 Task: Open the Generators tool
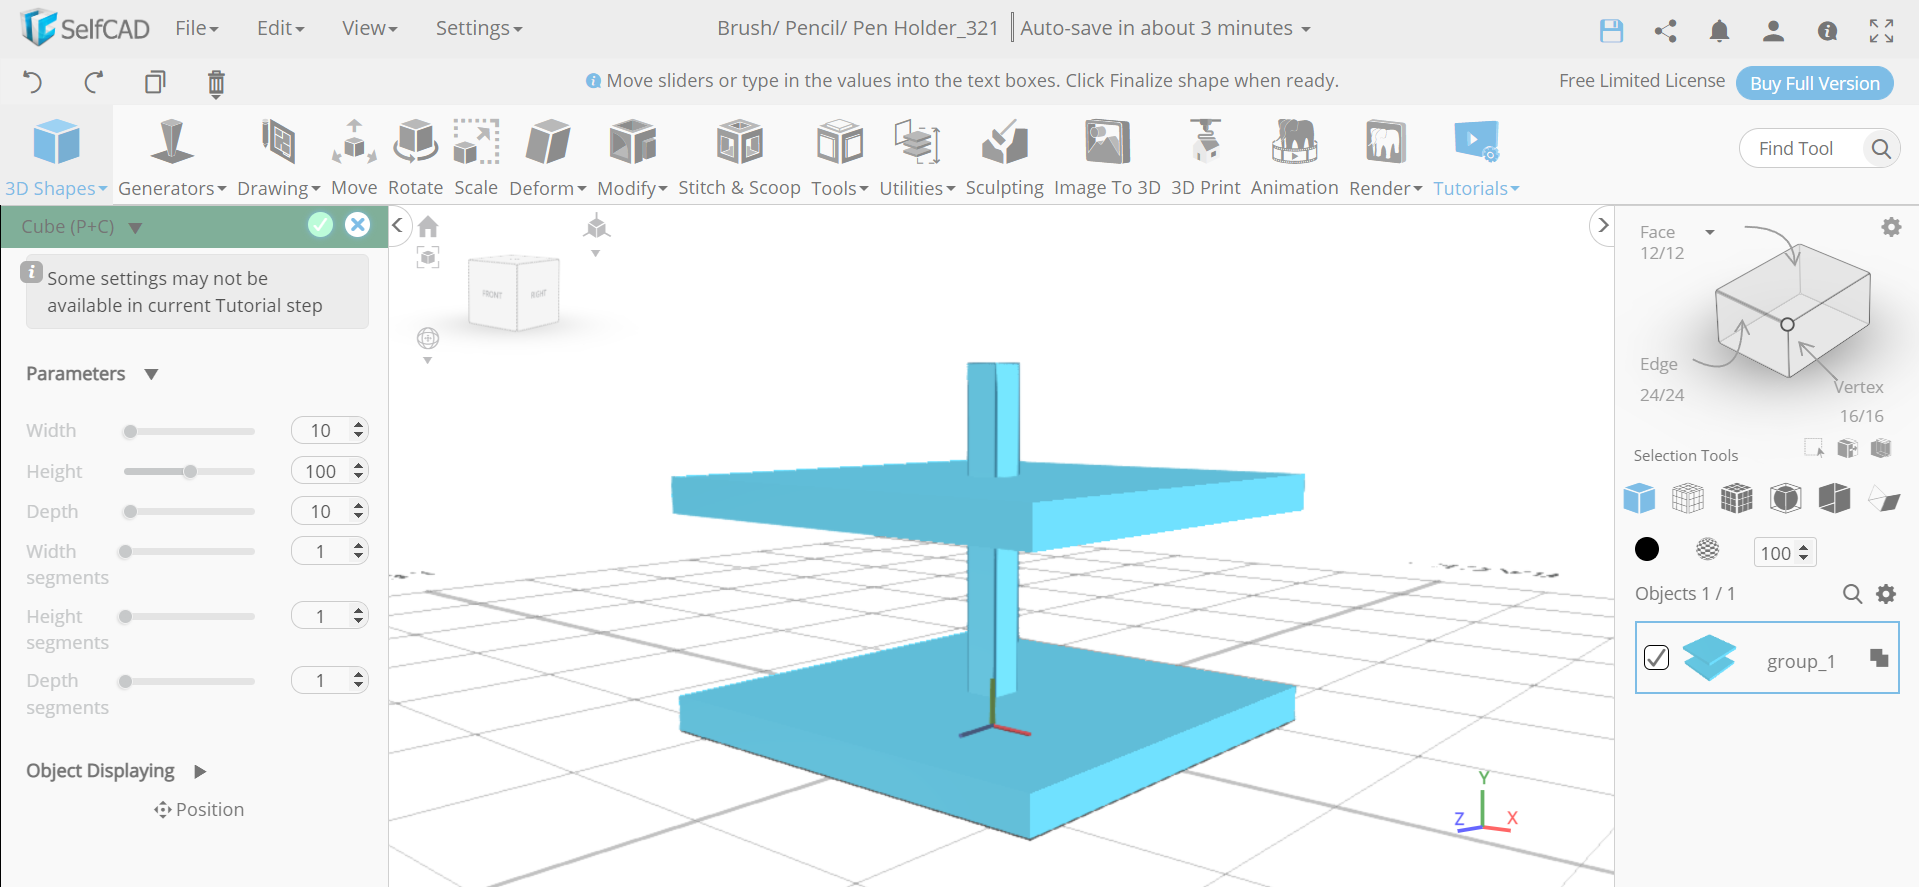(x=172, y=156)
